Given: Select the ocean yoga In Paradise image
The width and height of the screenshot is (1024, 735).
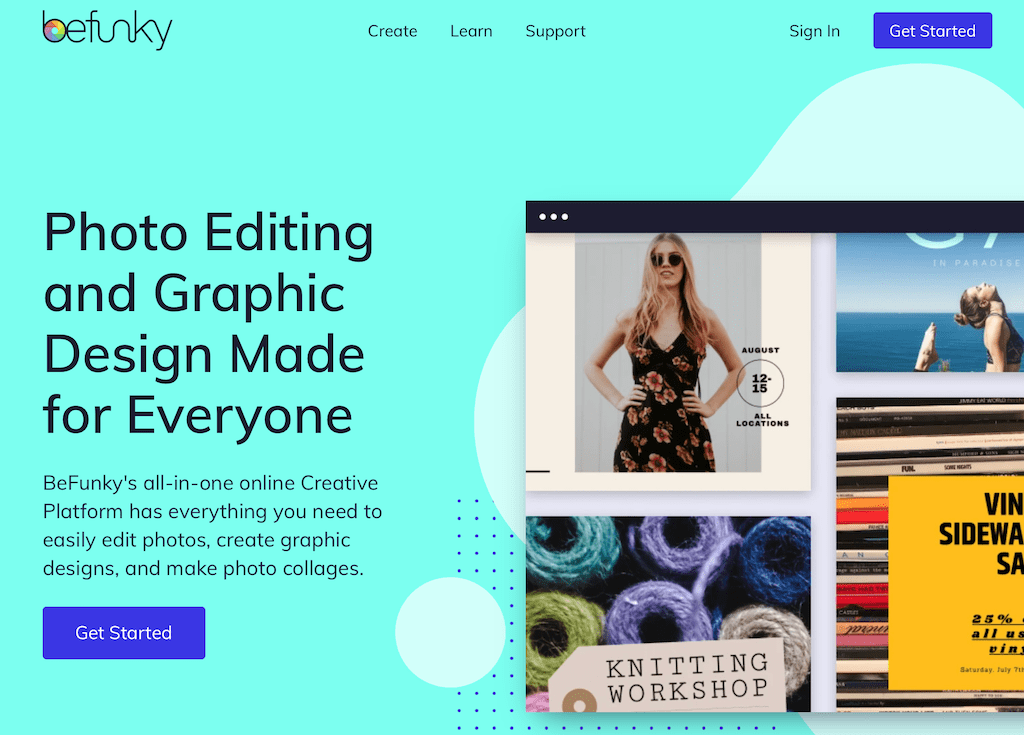Looking at the screenshot, I should tap(930, 302).
